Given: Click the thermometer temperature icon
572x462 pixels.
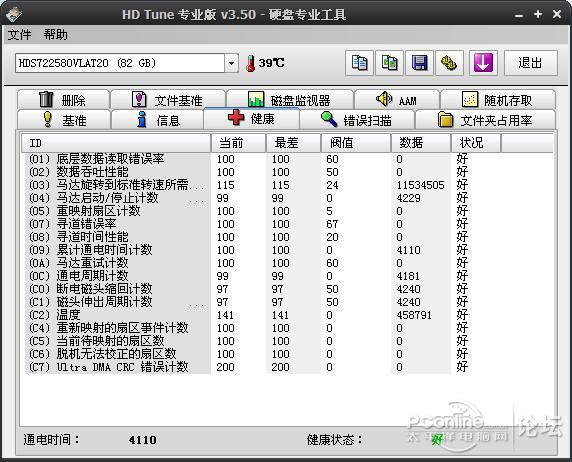Looking at the screenshot, I should click(250, 63).
